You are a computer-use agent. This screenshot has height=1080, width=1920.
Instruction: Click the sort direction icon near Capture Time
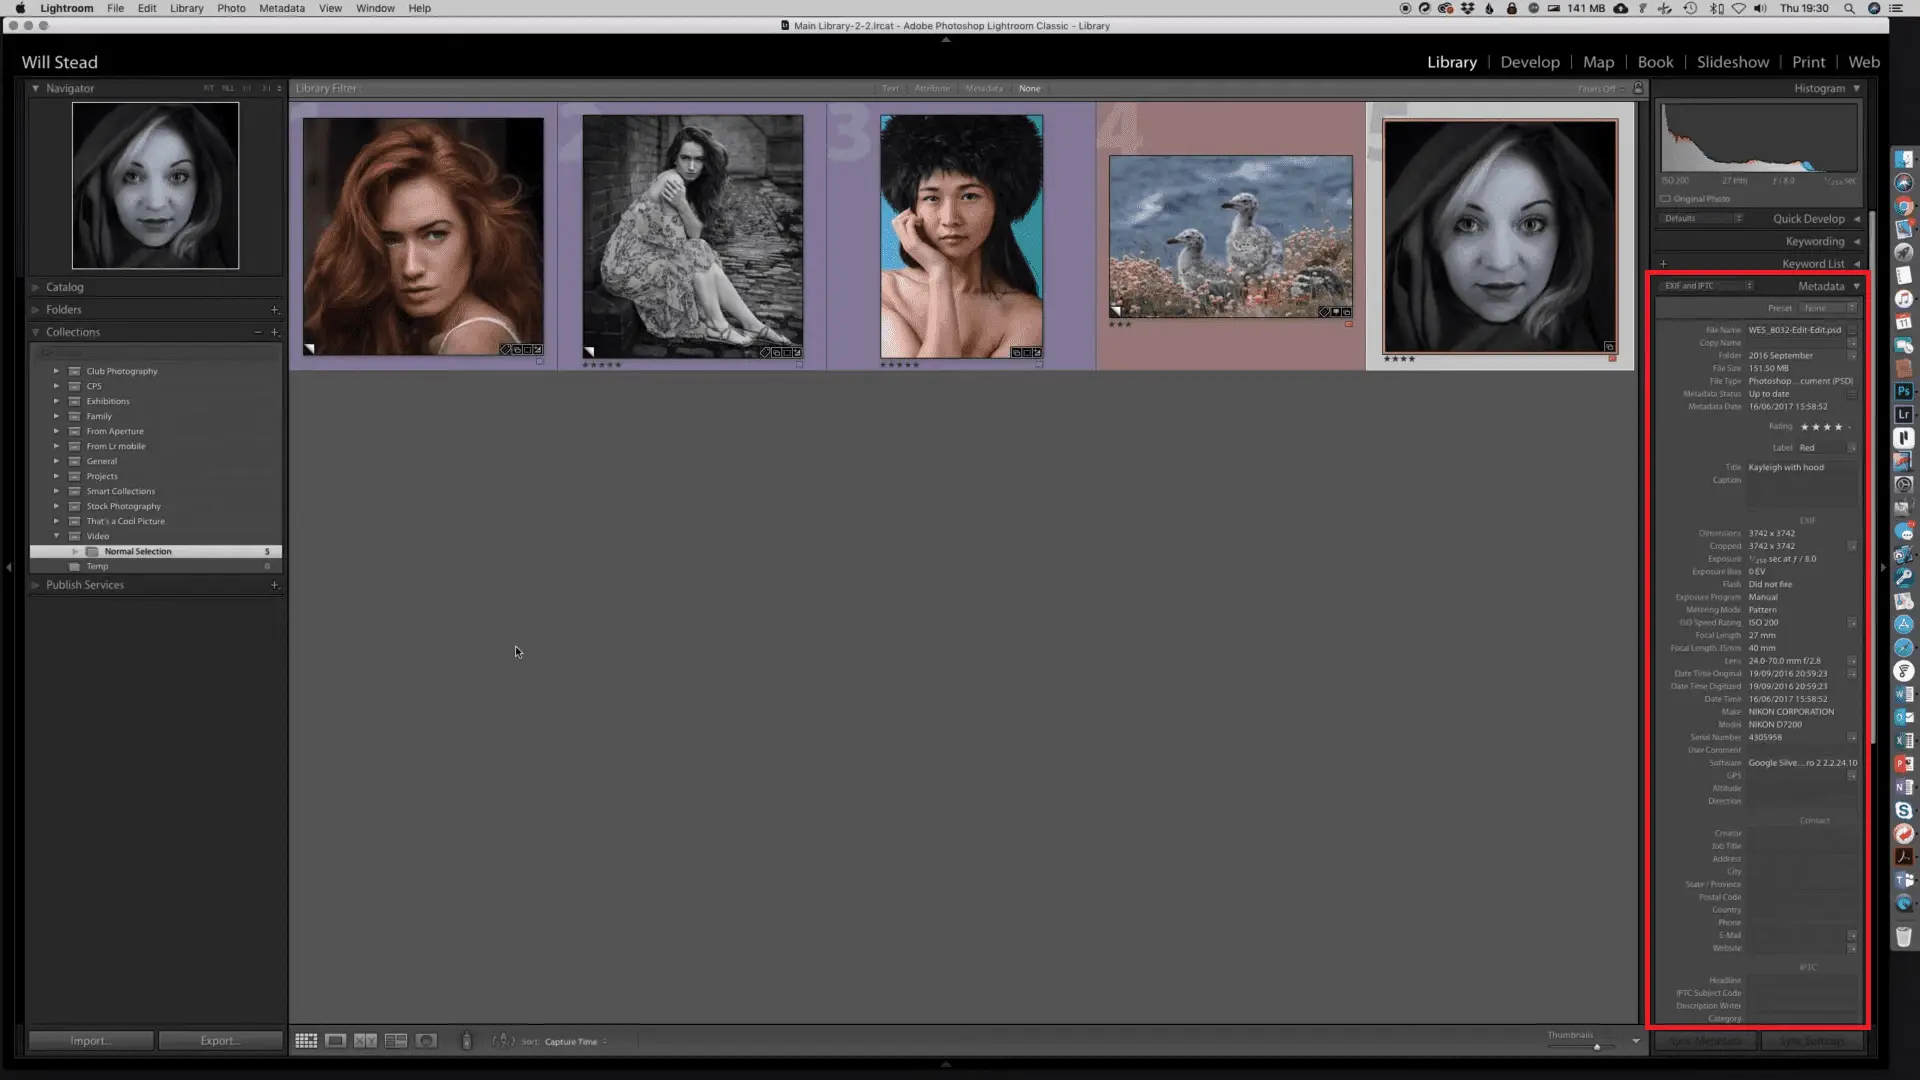(x=604, y=1041)
